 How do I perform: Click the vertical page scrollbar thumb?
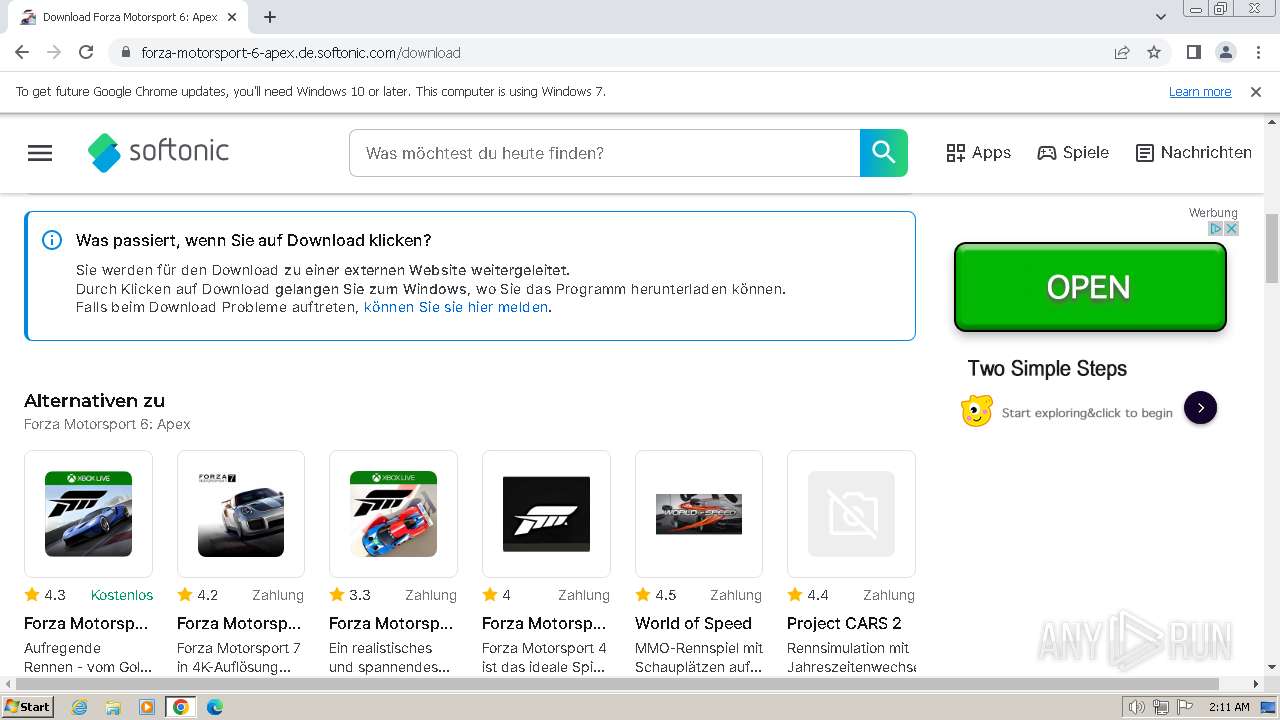(1271, 248)
